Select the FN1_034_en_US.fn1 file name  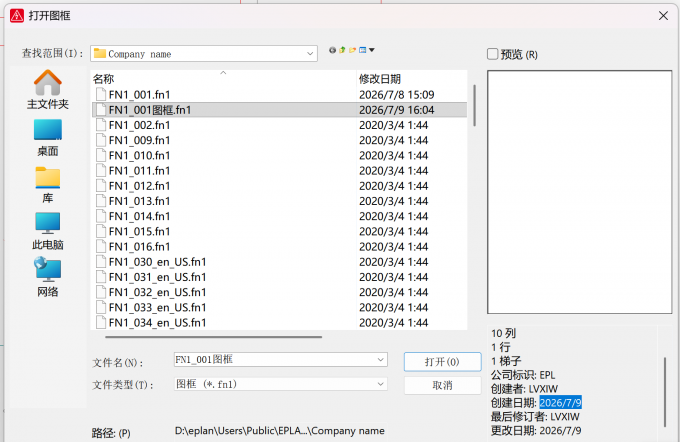157,323
